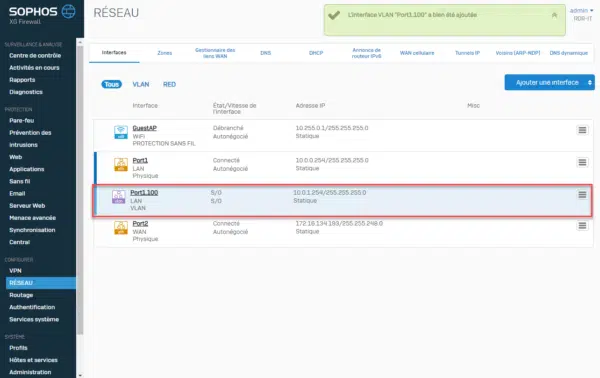Open Email in sidebar
Image resolution: width=600 pixels, height=378 pixels.
point(17,194)
